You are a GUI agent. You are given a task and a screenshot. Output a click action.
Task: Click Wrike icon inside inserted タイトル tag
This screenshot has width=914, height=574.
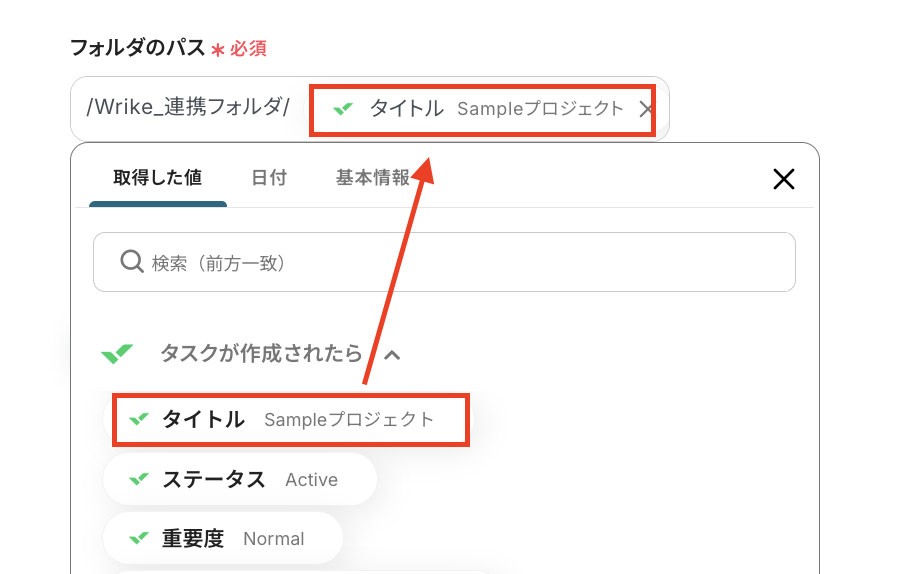[x=343, y=108]
